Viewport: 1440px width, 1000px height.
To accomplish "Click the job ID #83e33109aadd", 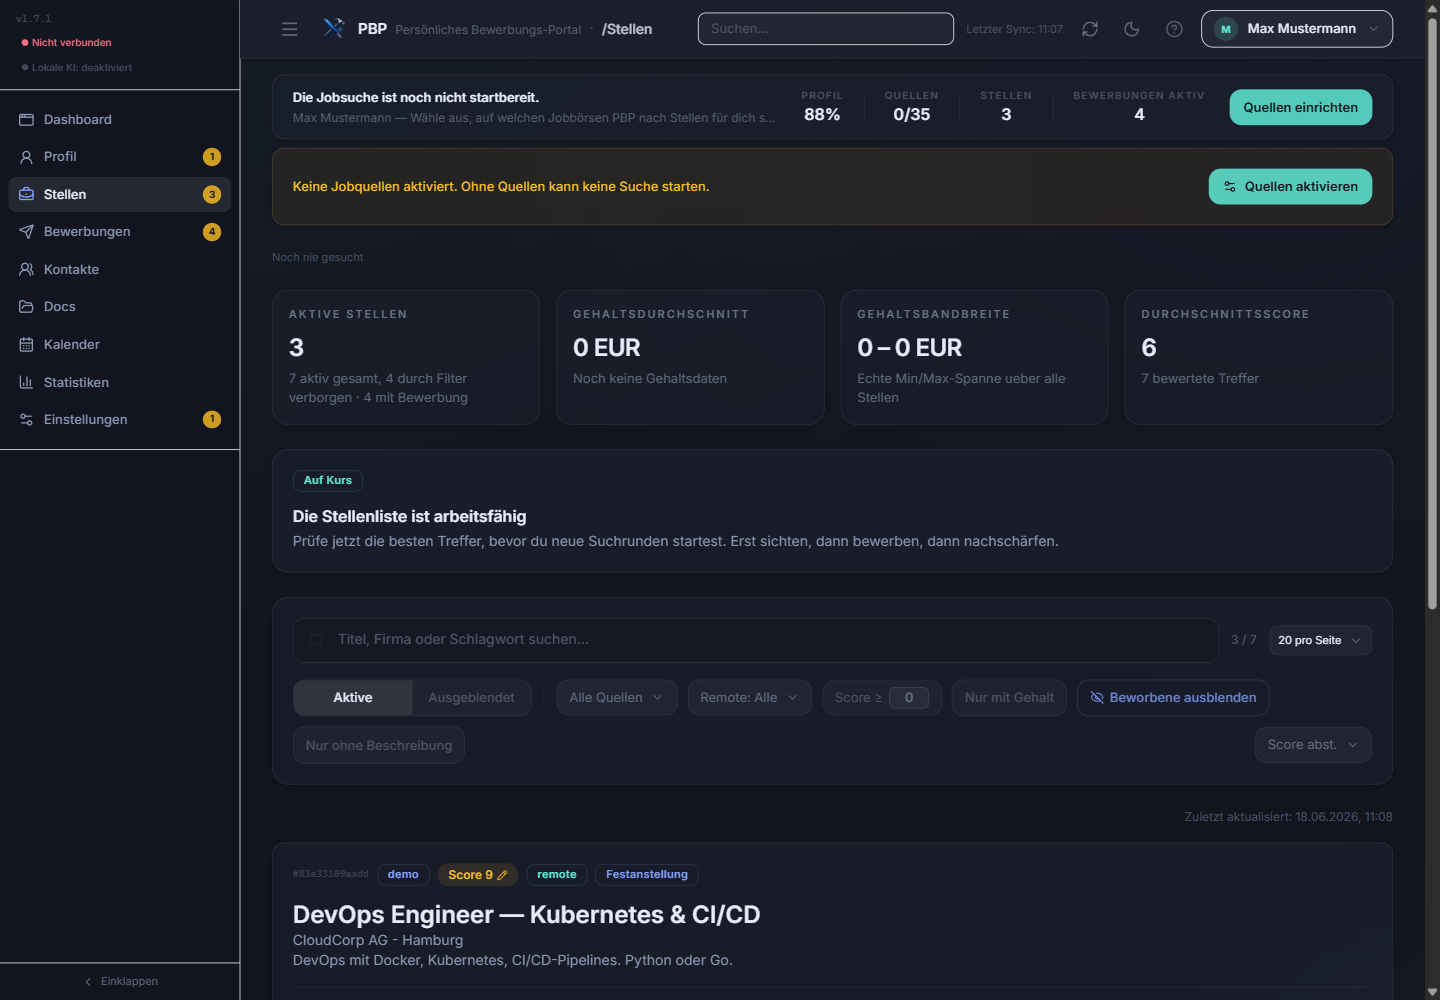I will pyautogui.click(x=330, y=875).
